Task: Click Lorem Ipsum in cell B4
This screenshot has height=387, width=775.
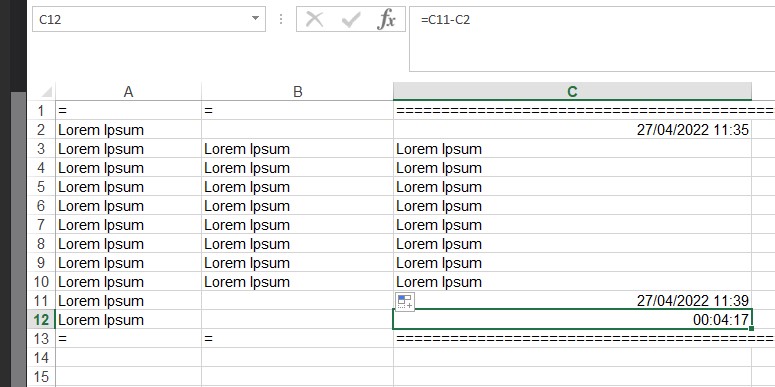Action: [247, 169]
